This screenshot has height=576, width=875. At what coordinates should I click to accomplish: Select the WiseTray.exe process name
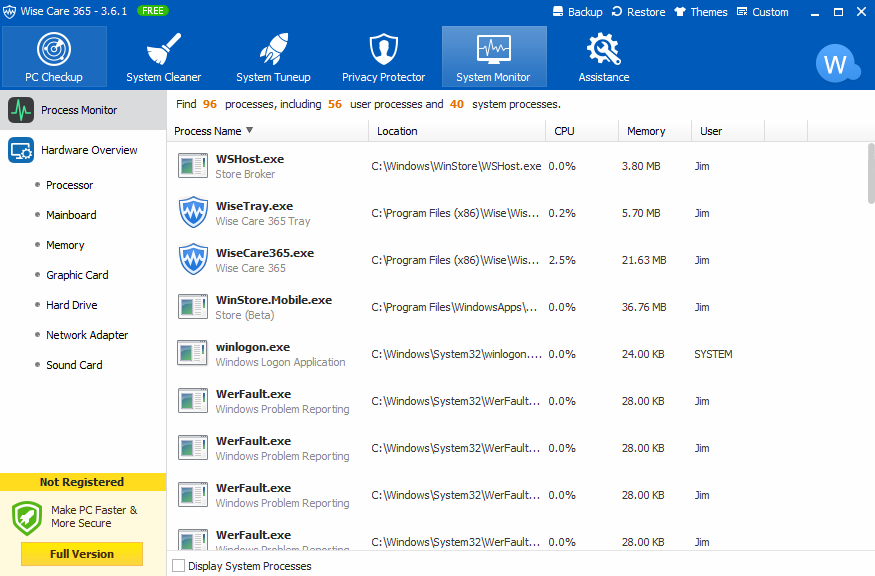tap(254, 206)
